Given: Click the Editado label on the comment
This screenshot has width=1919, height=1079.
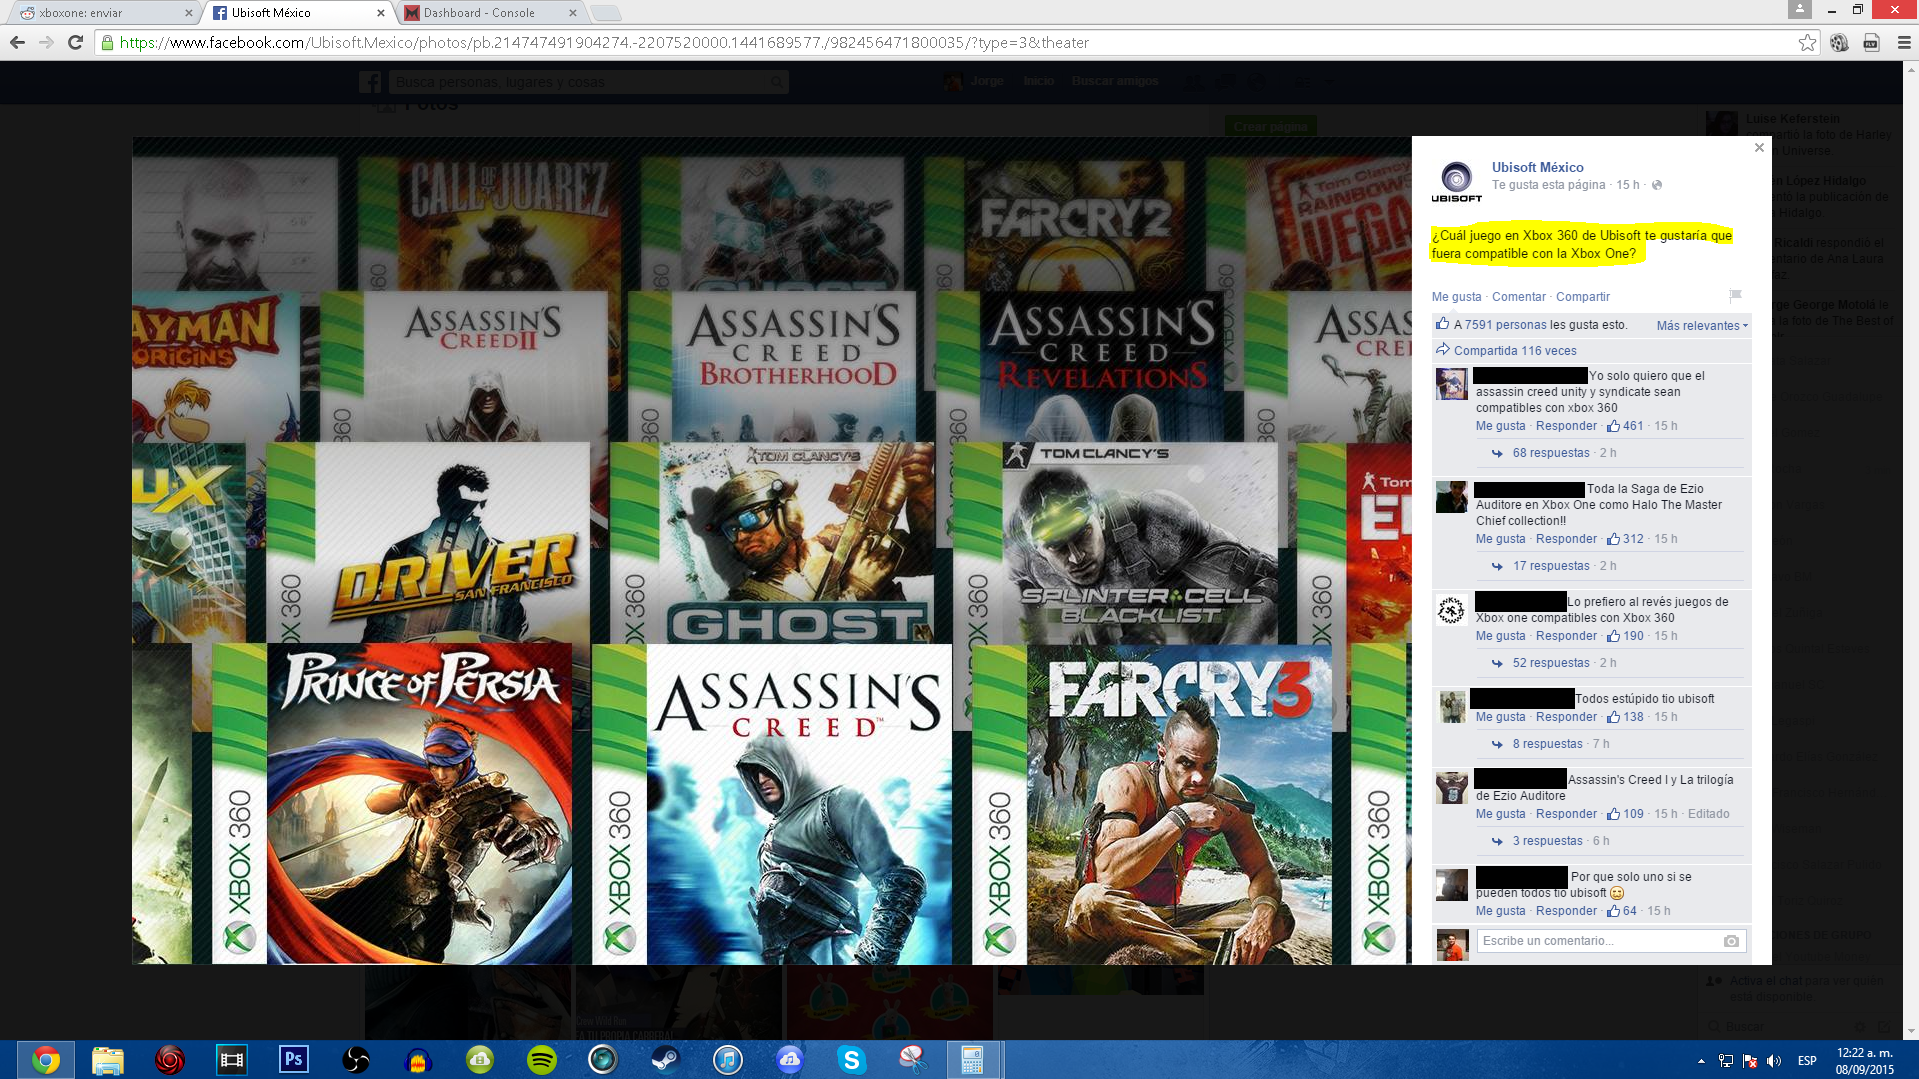Looking at the screenshot, I should pyautogui.click(x=1708, y=814).
